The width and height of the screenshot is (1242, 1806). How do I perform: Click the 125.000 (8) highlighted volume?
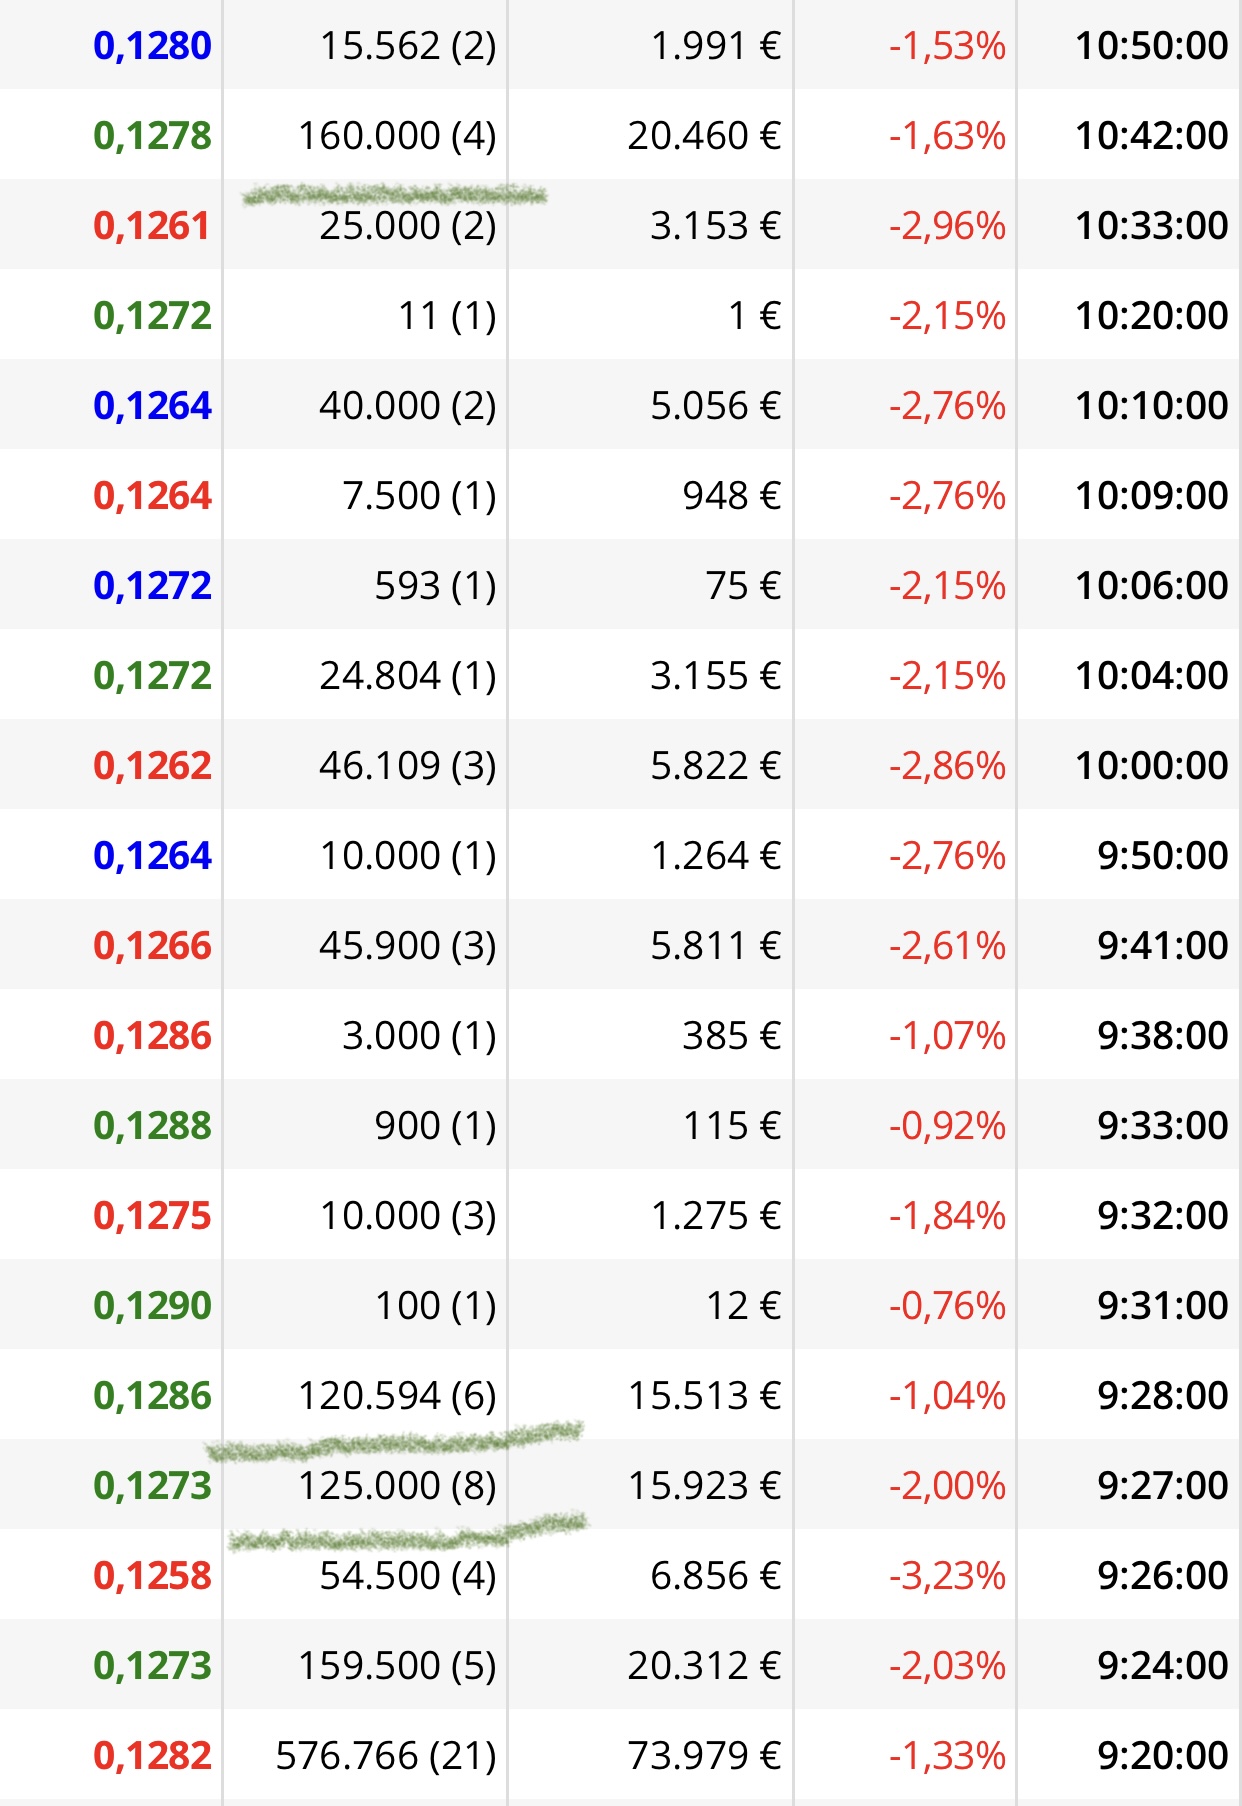pos(397,1486)
